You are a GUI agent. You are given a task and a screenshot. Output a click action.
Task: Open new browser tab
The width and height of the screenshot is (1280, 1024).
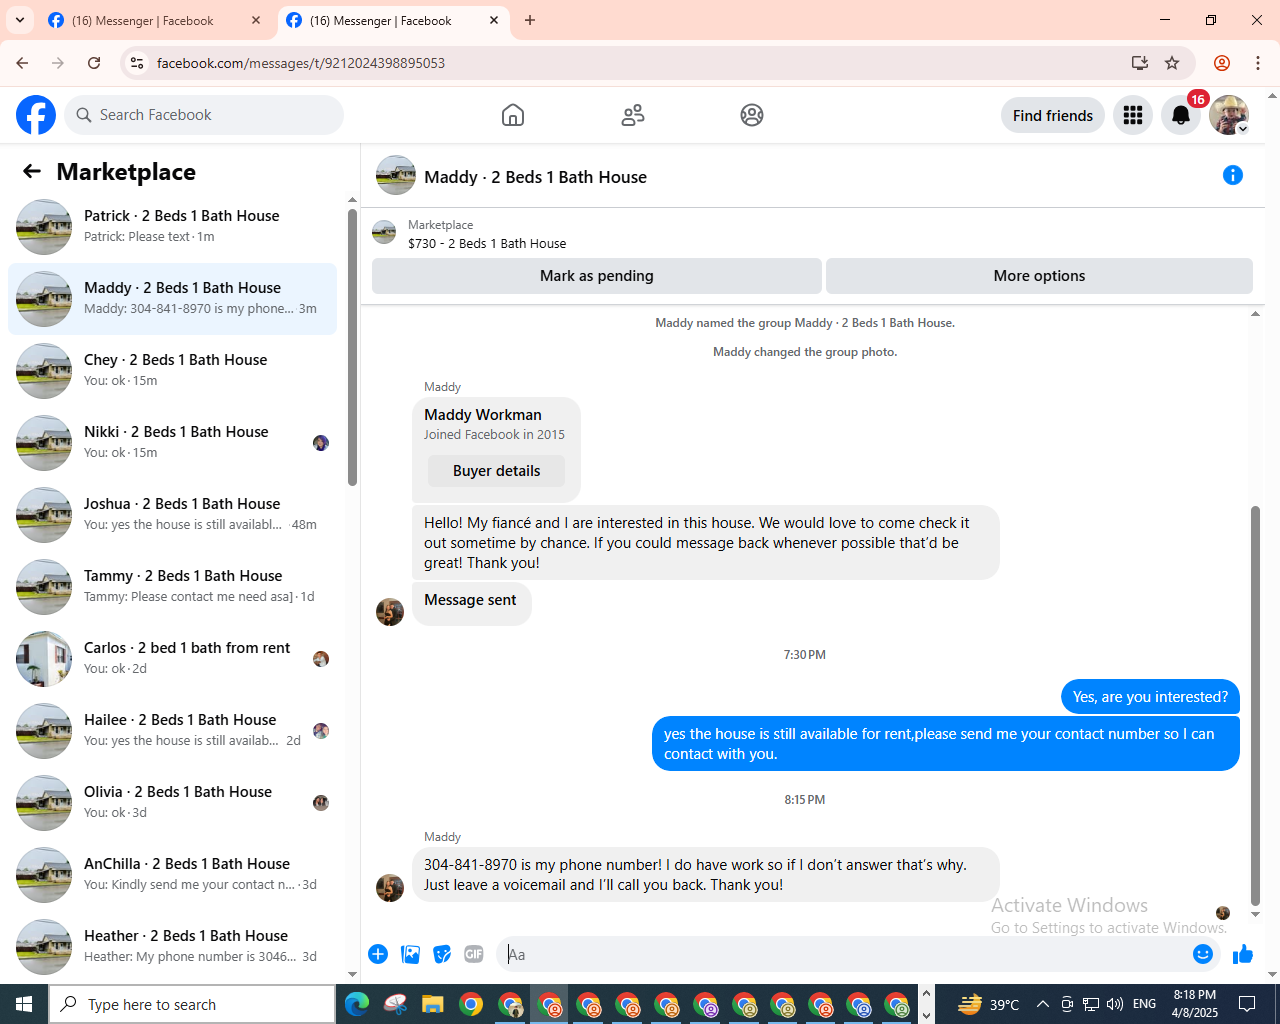pyautogui.click(x=530, y=20)
